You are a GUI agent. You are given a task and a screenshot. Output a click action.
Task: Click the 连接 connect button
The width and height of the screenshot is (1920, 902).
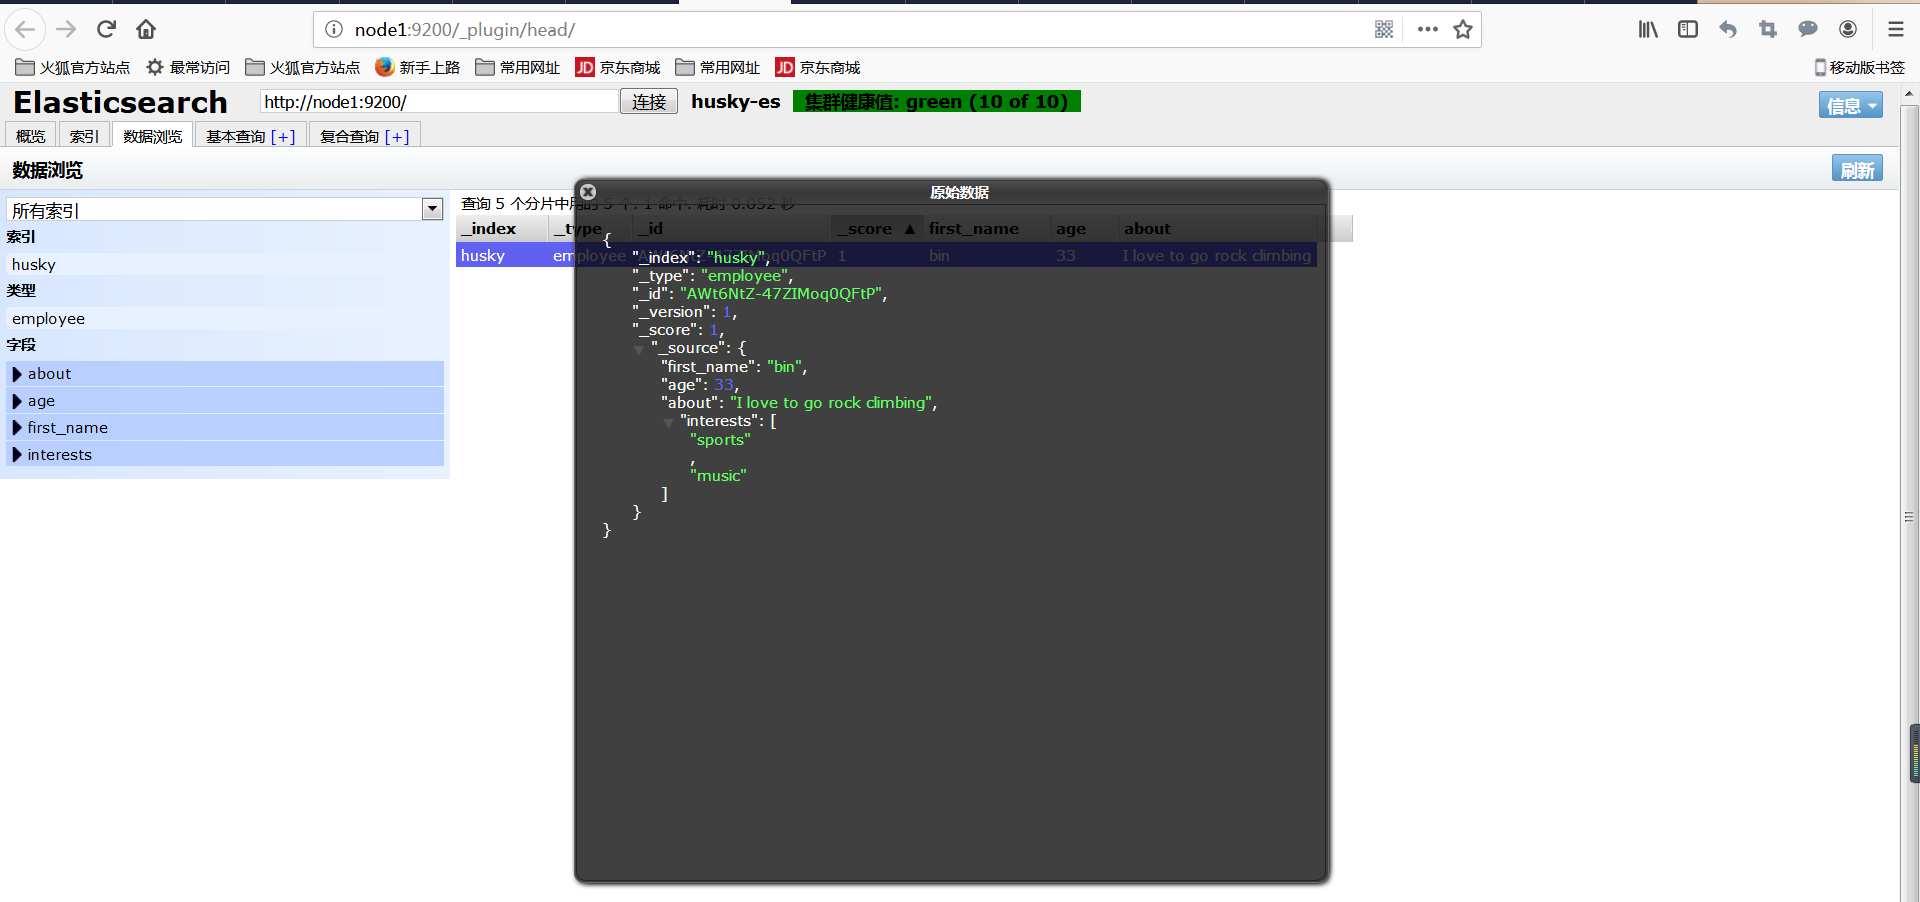pyautogui.click(x=649, y=101)
